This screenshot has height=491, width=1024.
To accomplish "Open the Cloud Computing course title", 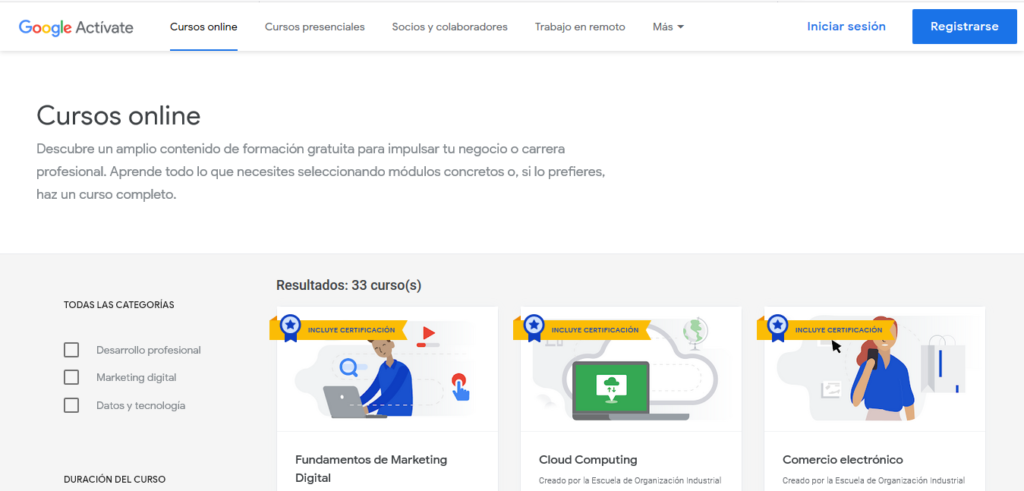I will 587,460.
